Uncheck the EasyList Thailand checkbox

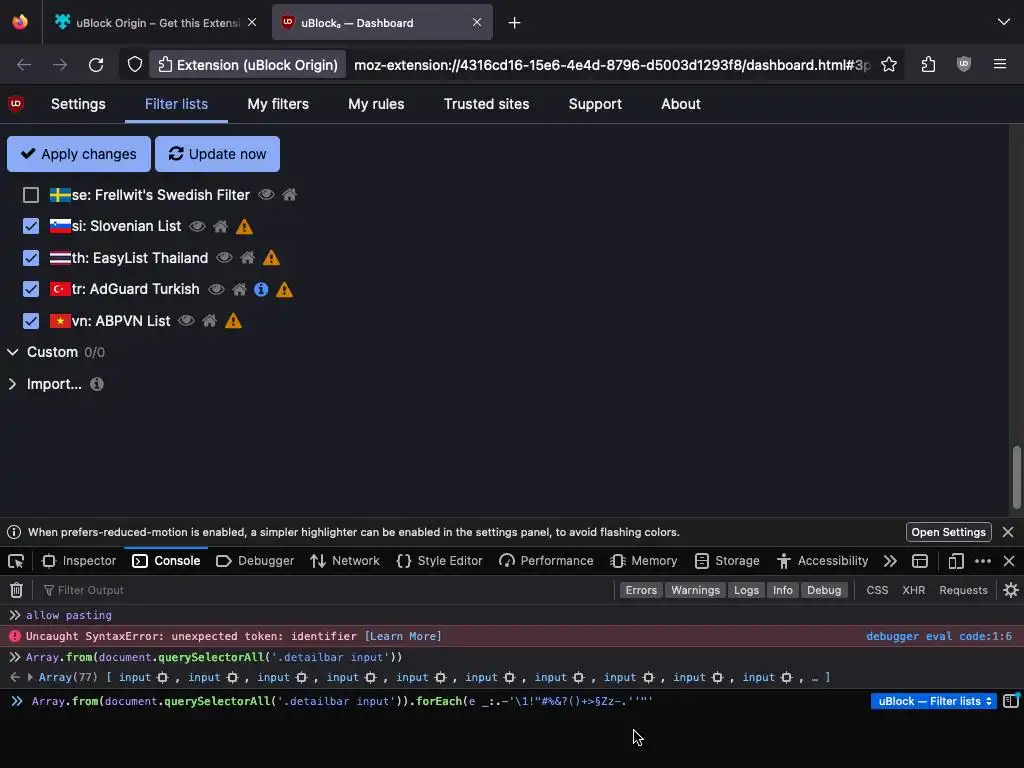coord(31,257)
